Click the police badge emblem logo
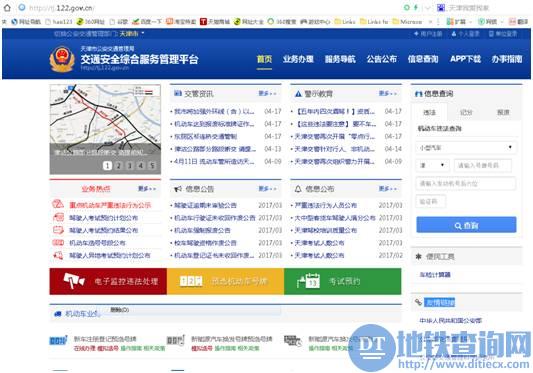This screenshot has width=533, height=373. pyautogui.click(x=62, y=59)
